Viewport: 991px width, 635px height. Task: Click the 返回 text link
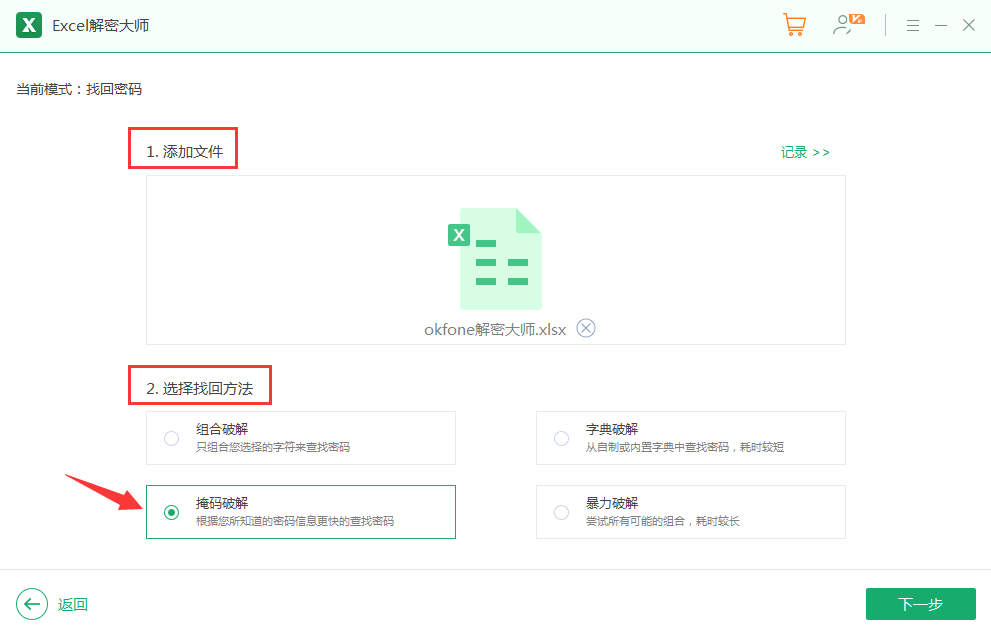pos(73,605)
